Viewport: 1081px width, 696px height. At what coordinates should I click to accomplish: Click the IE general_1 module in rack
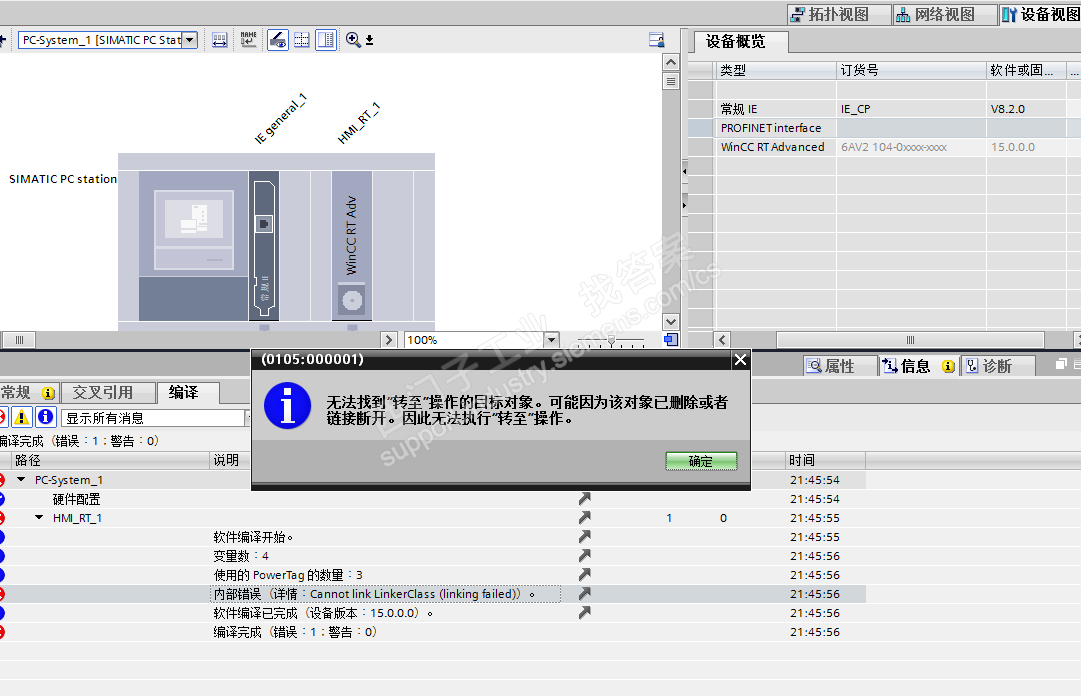(264, 245)
